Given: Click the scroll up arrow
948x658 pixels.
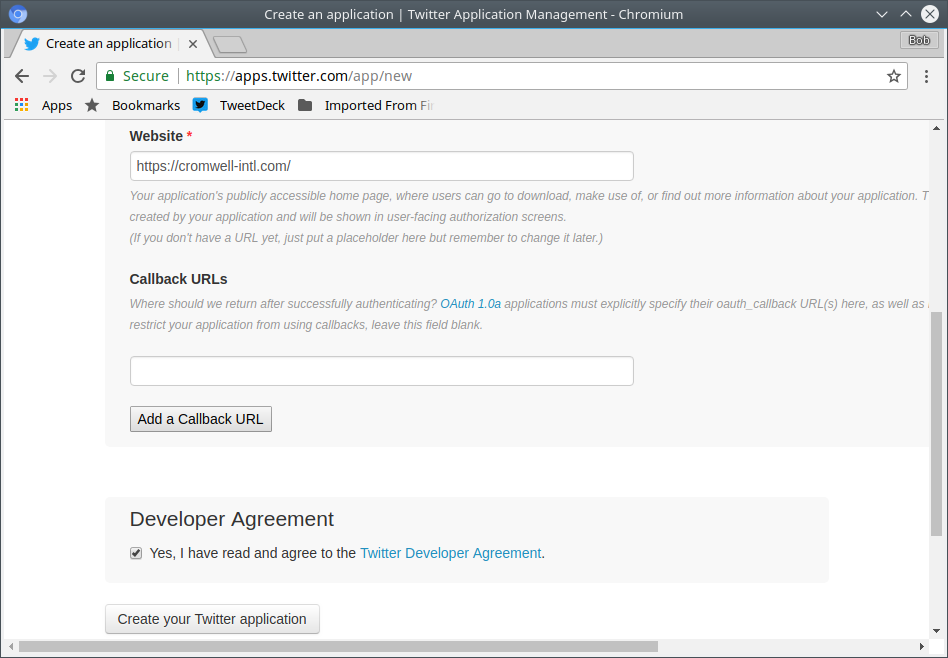Looking at the screenshot, I should pos(936,128).
